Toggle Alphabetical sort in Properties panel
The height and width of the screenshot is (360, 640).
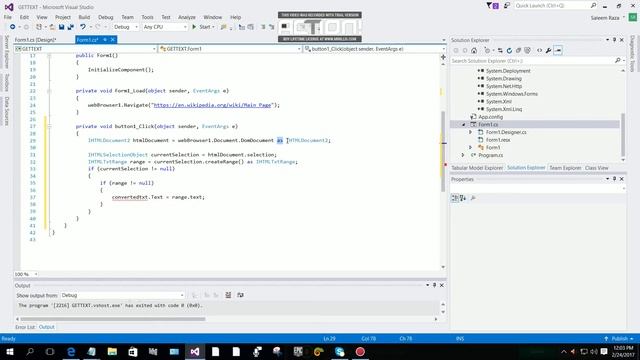[x=463, y=198]
